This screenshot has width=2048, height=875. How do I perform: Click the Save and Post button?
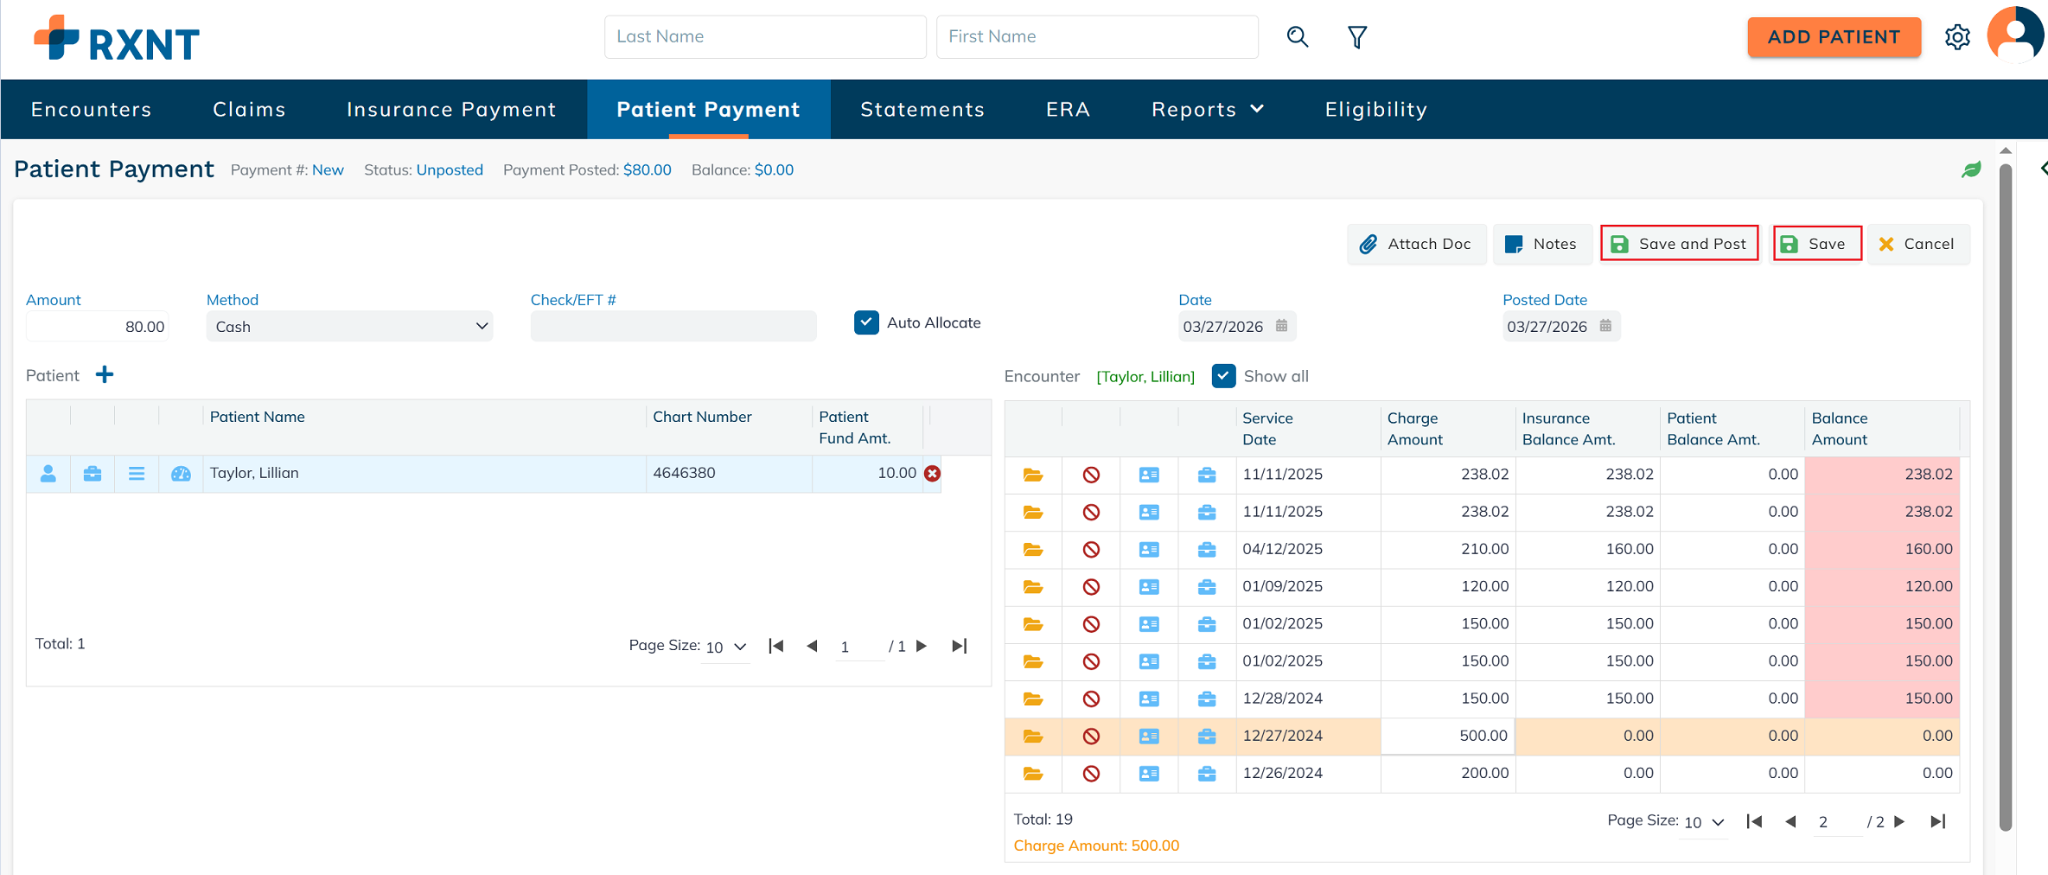(x=1679, y=244)
